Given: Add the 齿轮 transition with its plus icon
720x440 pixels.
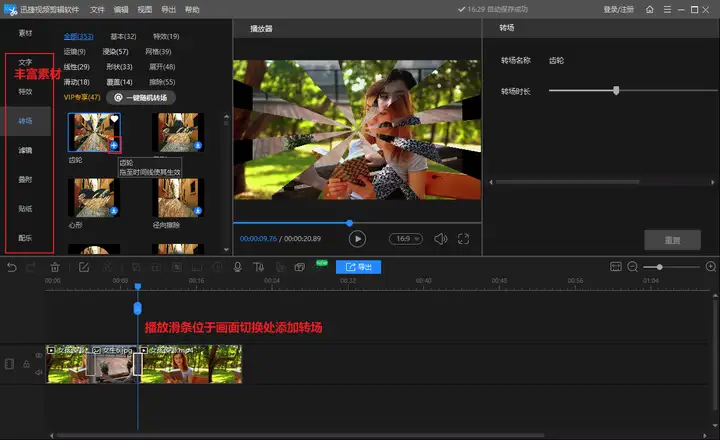Looking at the screenshot, I should click(x=114, y=146).
